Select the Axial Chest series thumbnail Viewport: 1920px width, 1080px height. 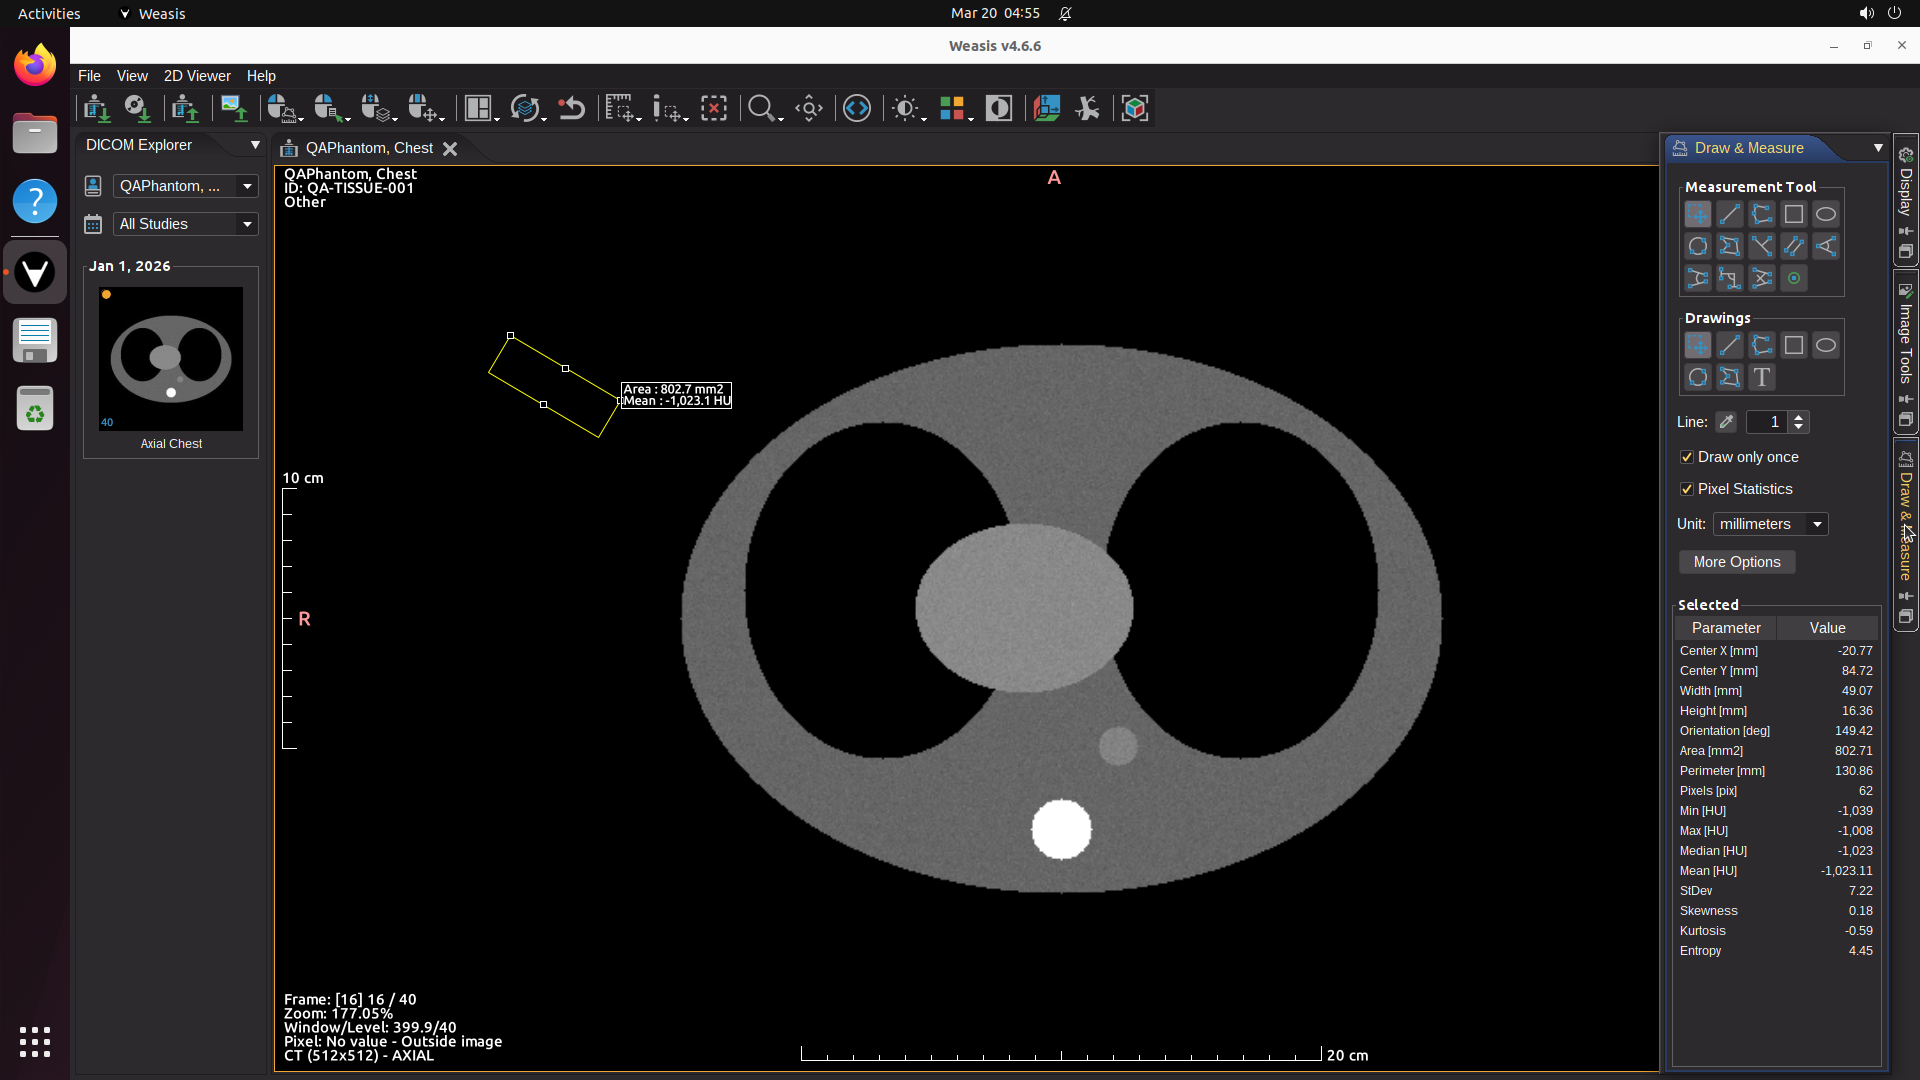[x=171, y=360]
